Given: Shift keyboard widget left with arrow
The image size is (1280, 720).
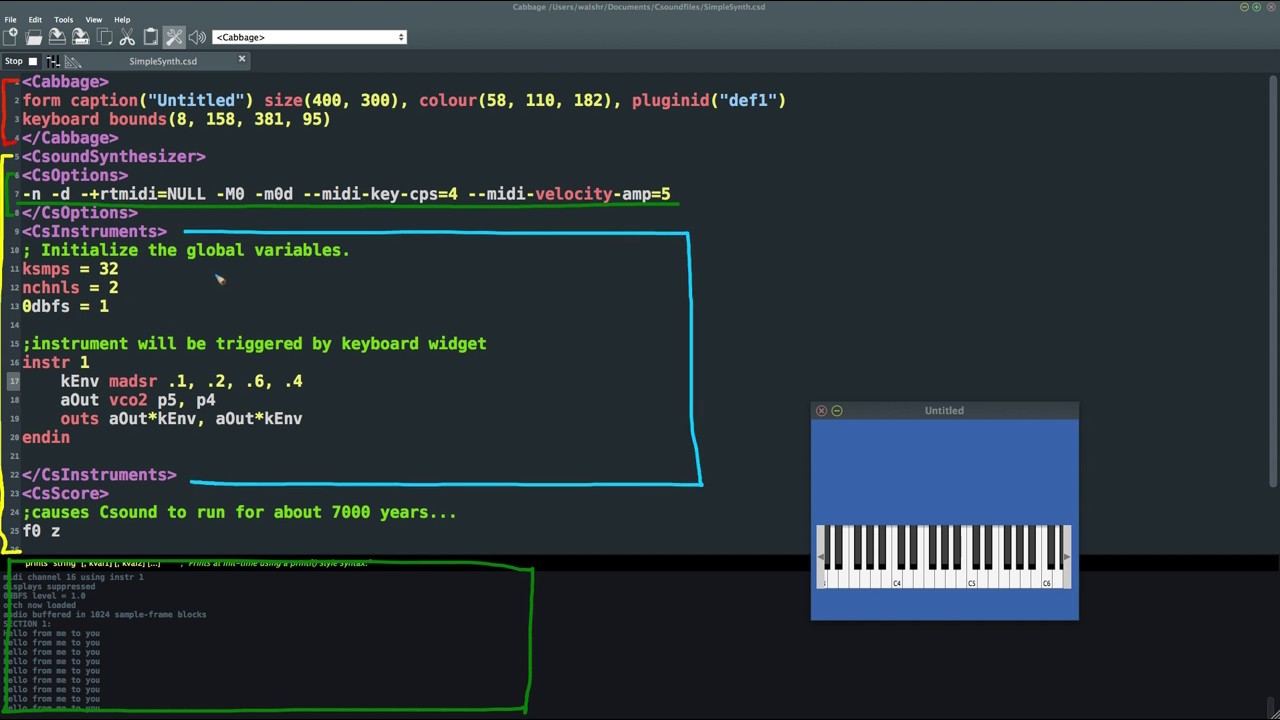Looking at the screenshot, I should pos(820,557).
